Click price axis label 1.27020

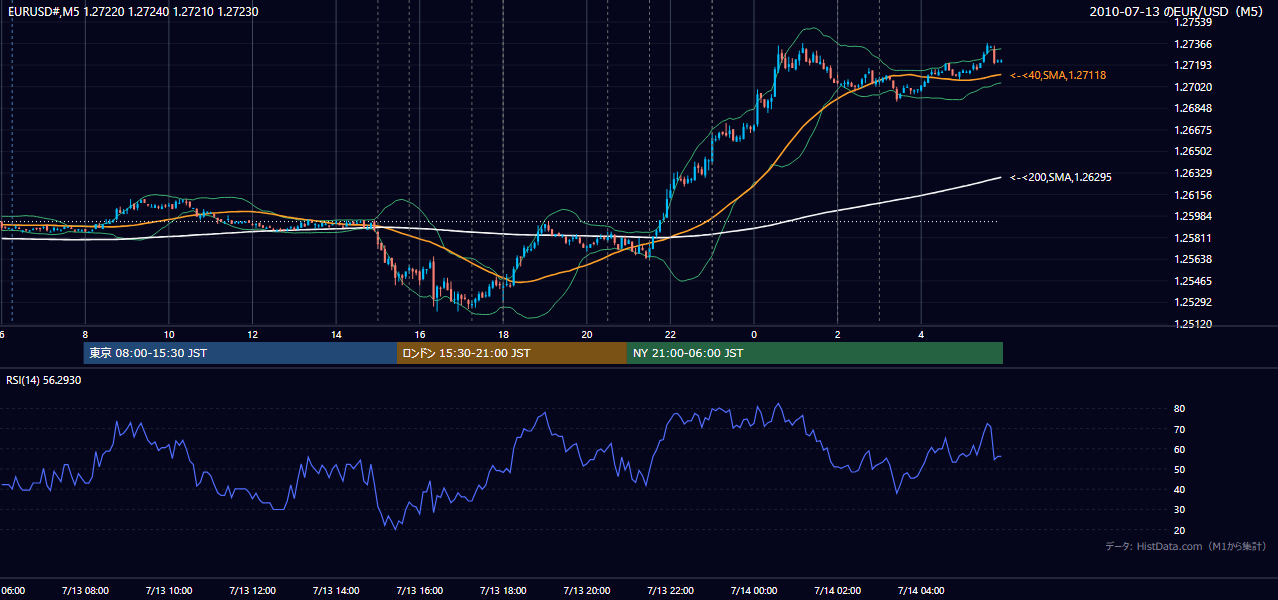[x=1192, y=87]
